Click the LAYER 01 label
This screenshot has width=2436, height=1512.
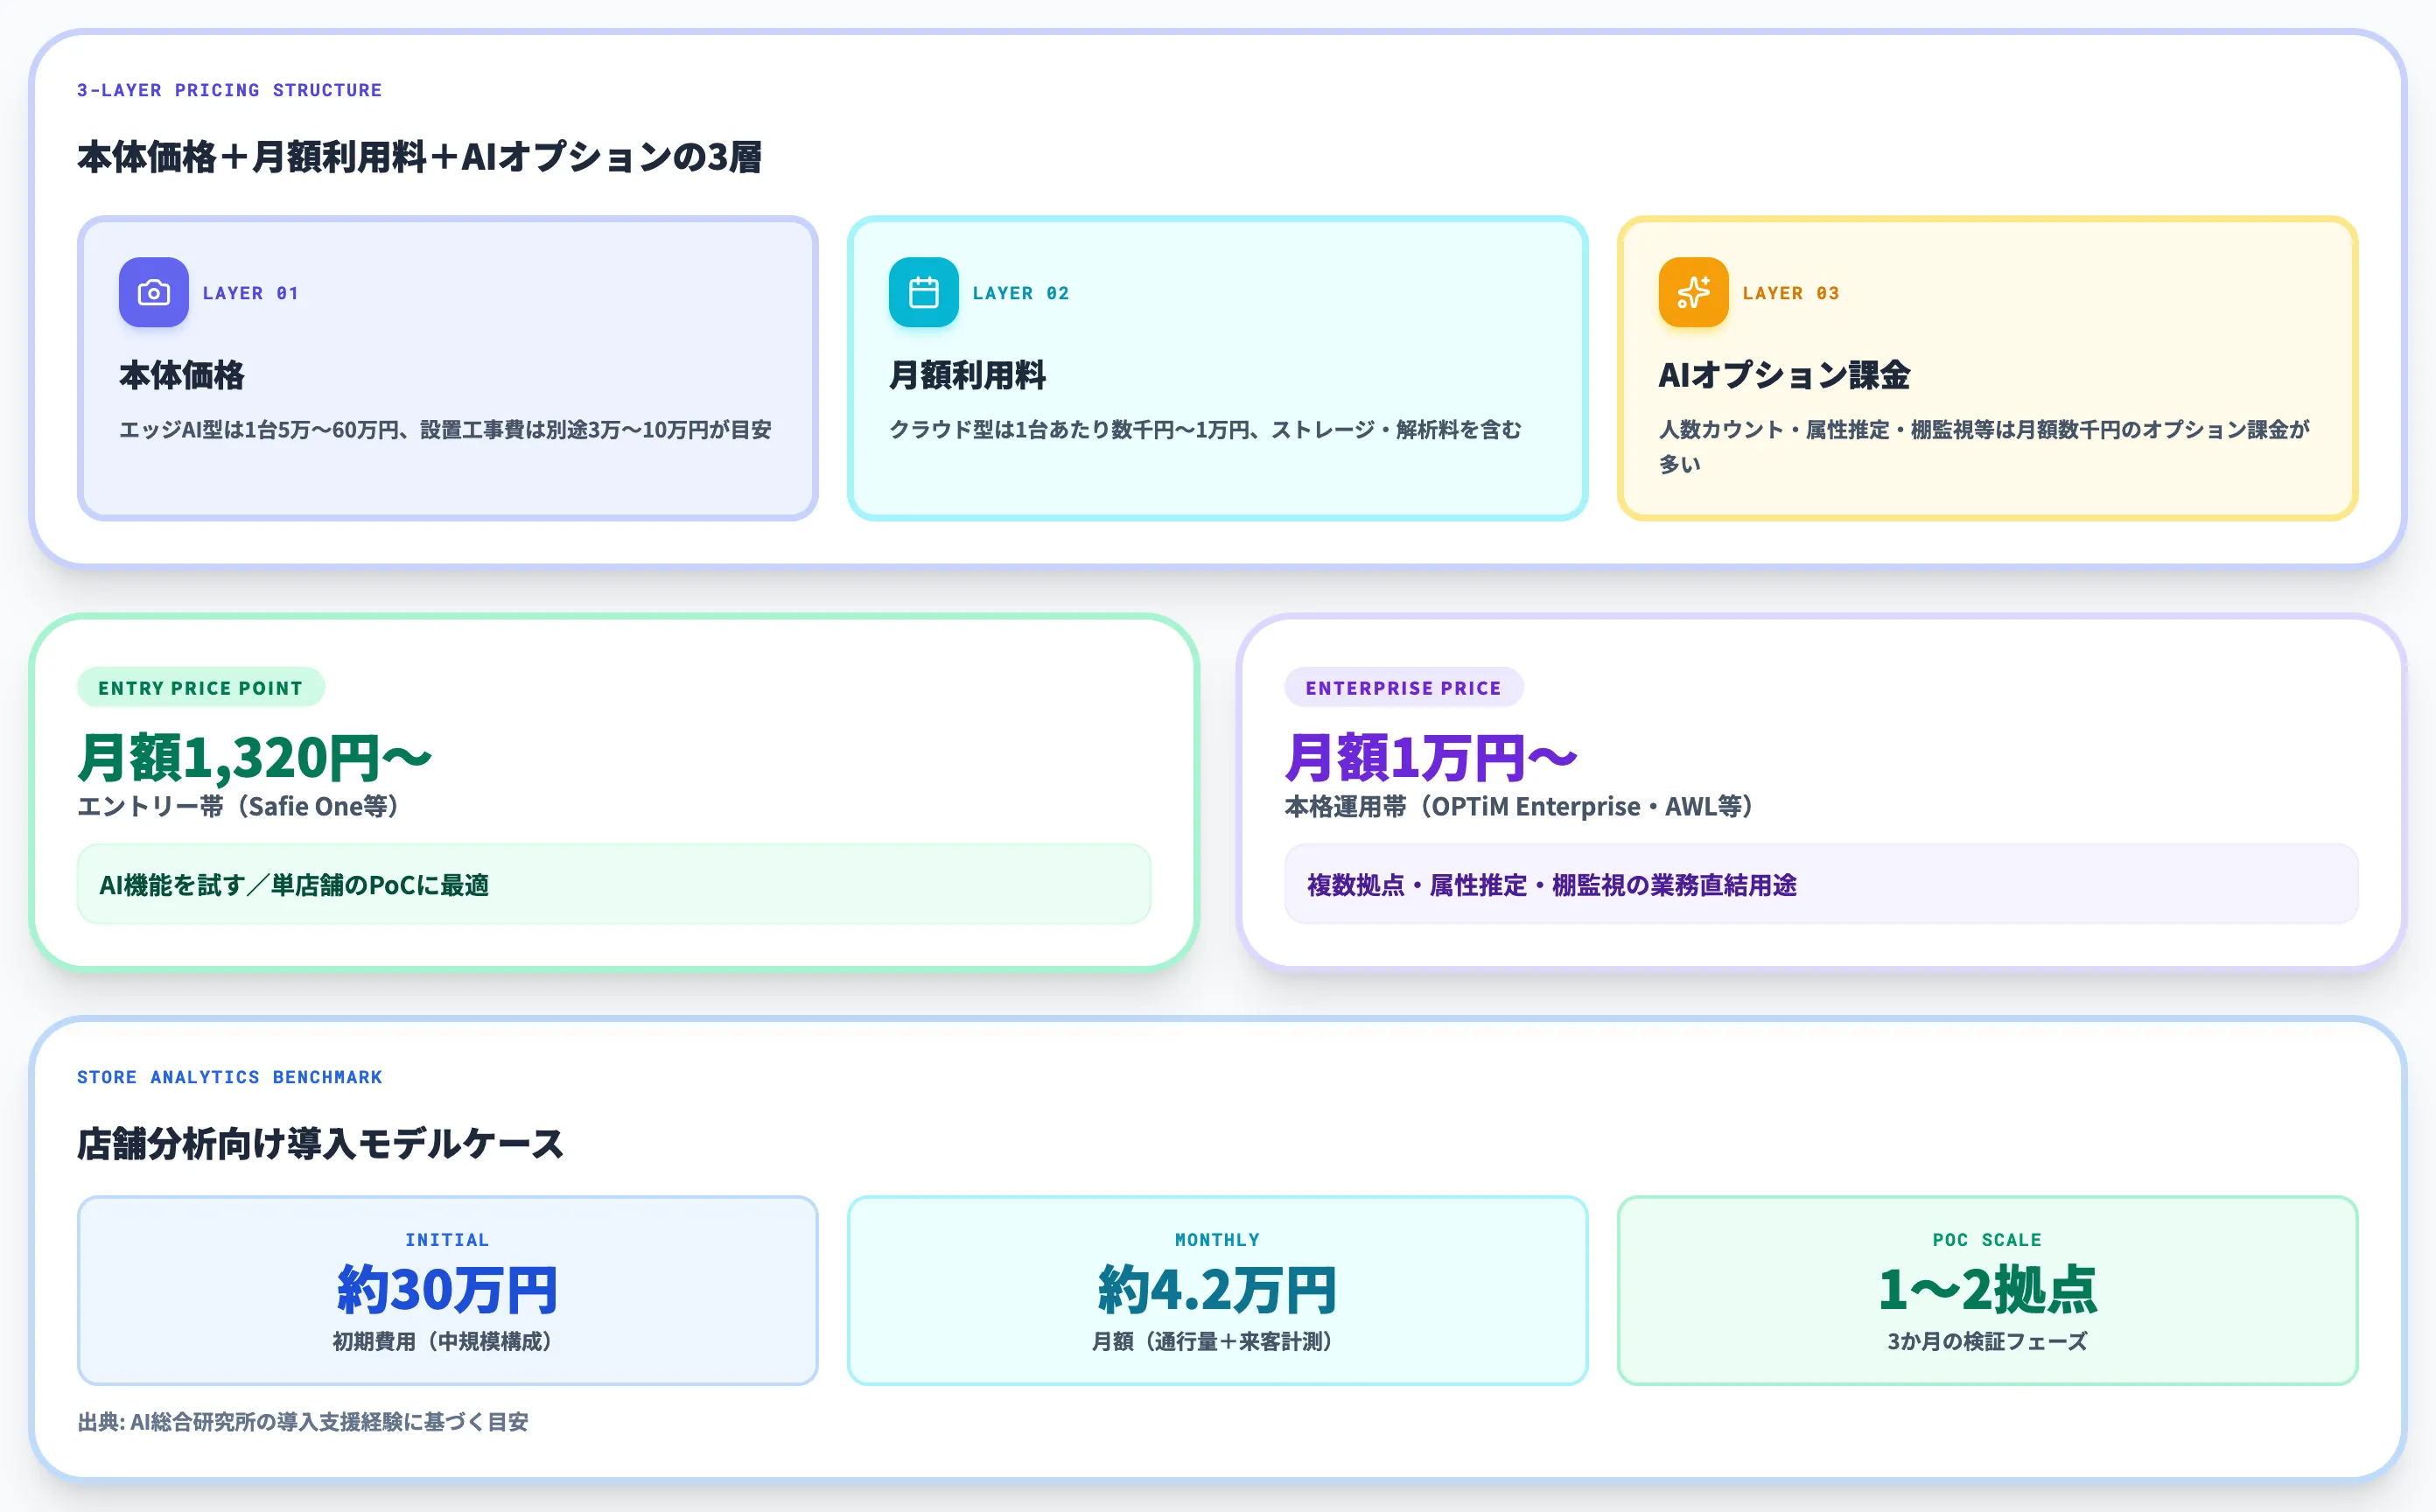click(250, 293)
